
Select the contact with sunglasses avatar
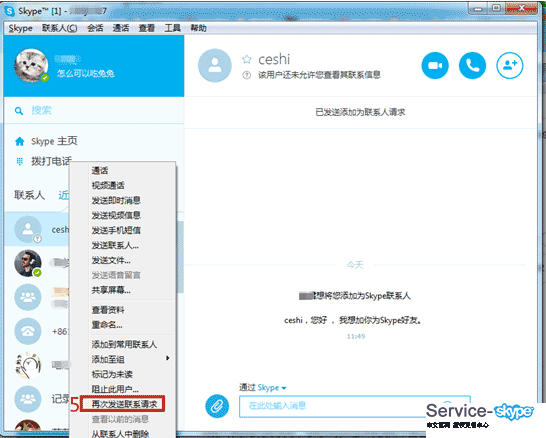[28, 263]
